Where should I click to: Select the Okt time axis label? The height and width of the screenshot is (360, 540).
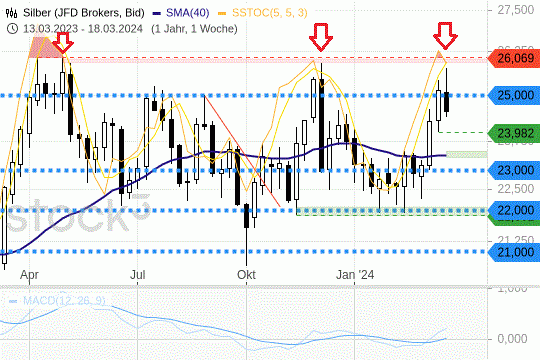click(x=246, y=275)
